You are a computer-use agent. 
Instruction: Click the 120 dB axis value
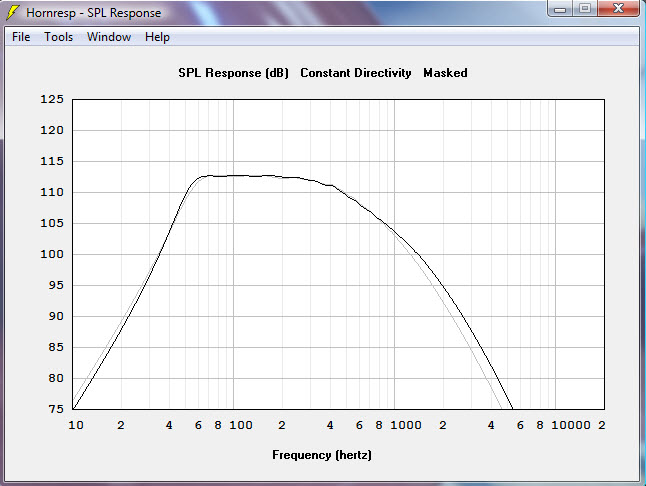tap(52, 130)
